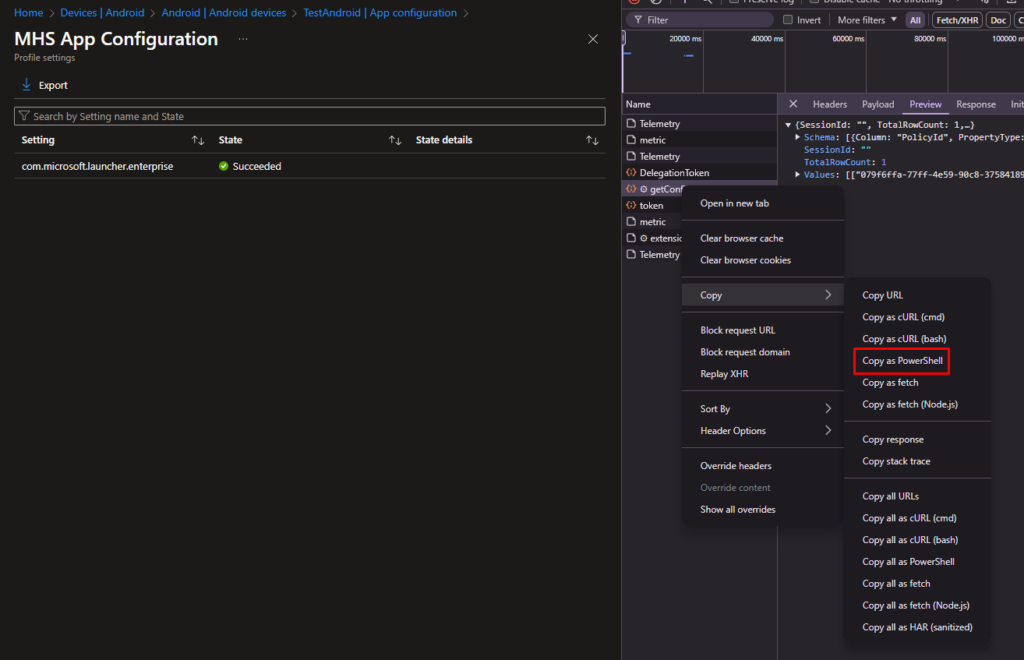This screenshot has width=1024, height=660.
Task: Choose Copy all URLs
Action: 890,497
